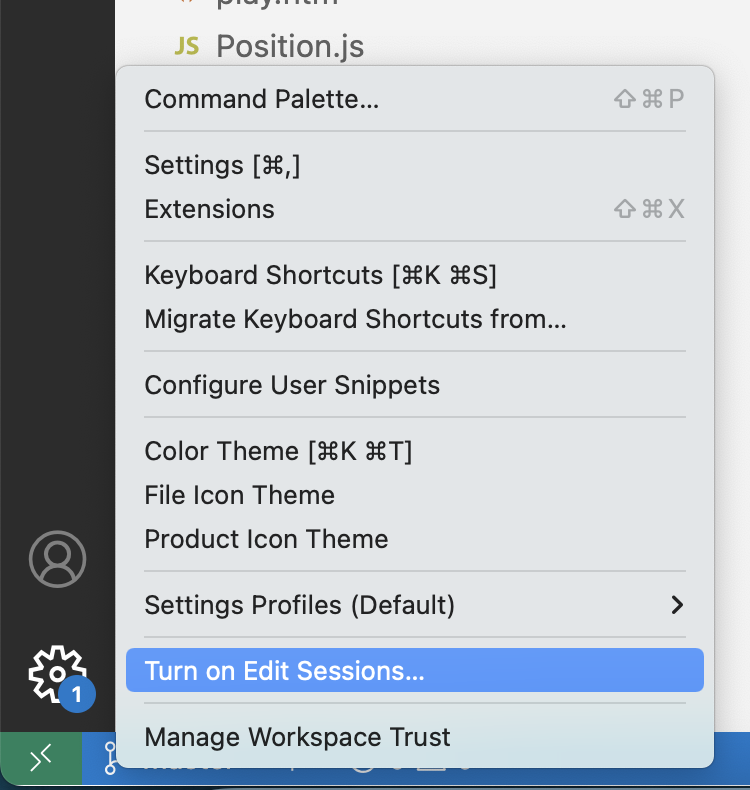Choose File Icon Theme
The height and width of the screenshot is (790, 750).
[x=415, y=495]
